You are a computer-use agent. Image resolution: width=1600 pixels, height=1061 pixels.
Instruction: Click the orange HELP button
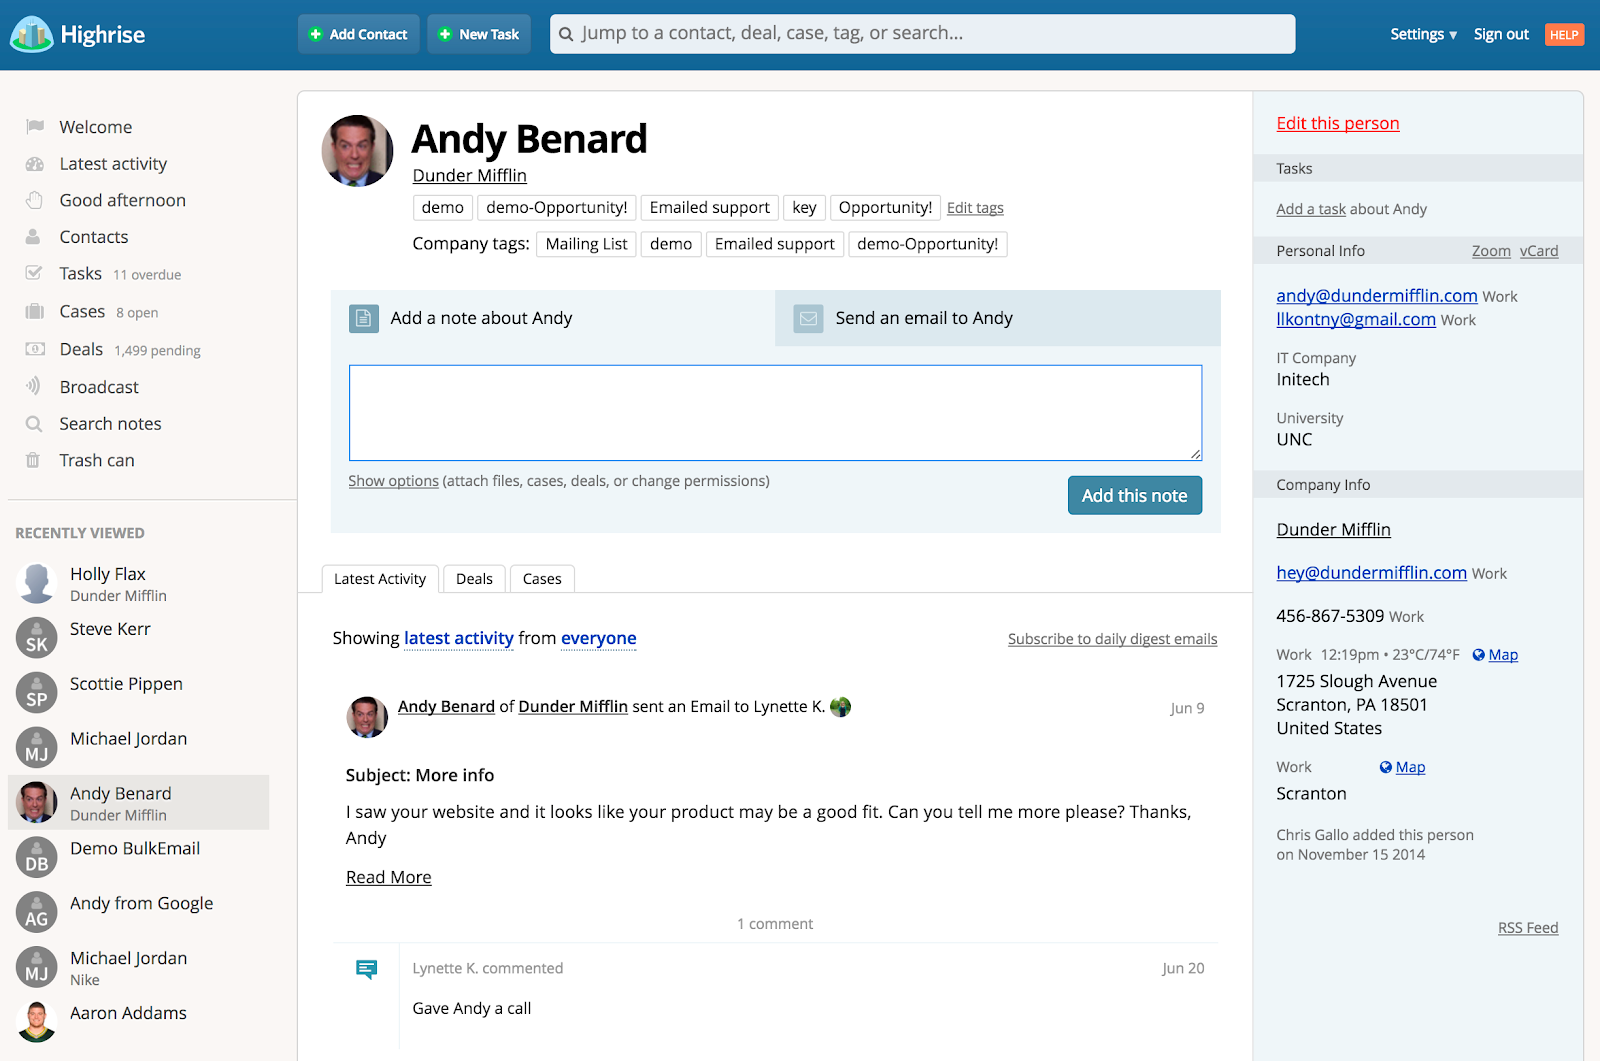pyautogui.click(x=1565, y=34)
